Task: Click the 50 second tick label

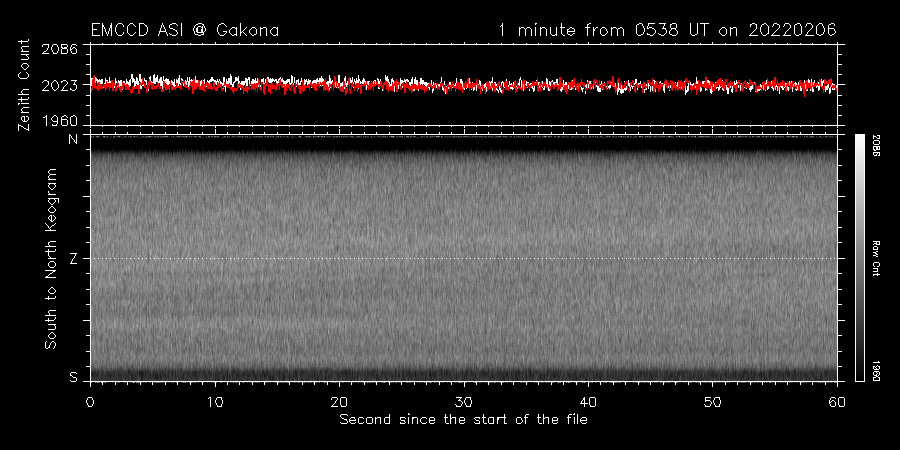Action: 713,401
